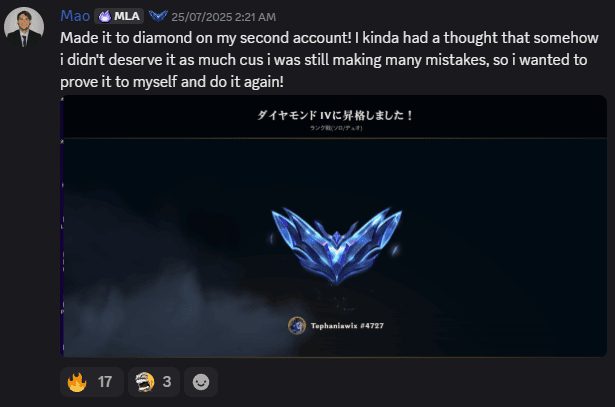Click the fire reaction count 17
Viewport: 615px width, 407px height.
105,382
